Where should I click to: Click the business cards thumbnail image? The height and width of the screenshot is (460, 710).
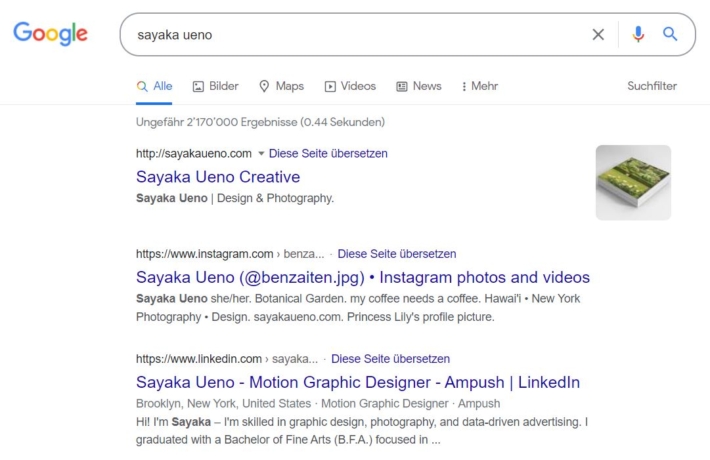633,182
